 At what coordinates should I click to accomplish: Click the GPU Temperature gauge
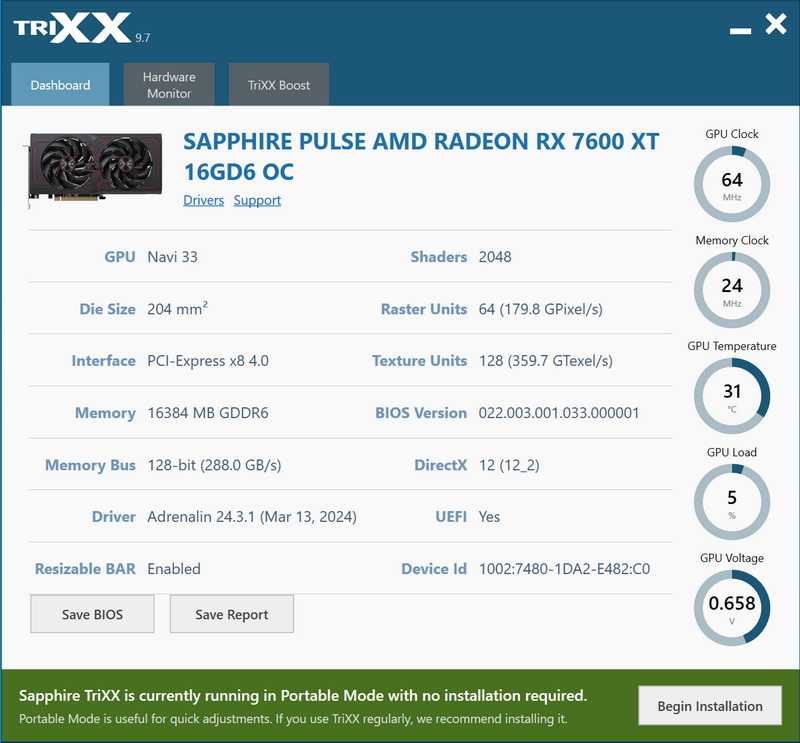click(x=732, y=396)
